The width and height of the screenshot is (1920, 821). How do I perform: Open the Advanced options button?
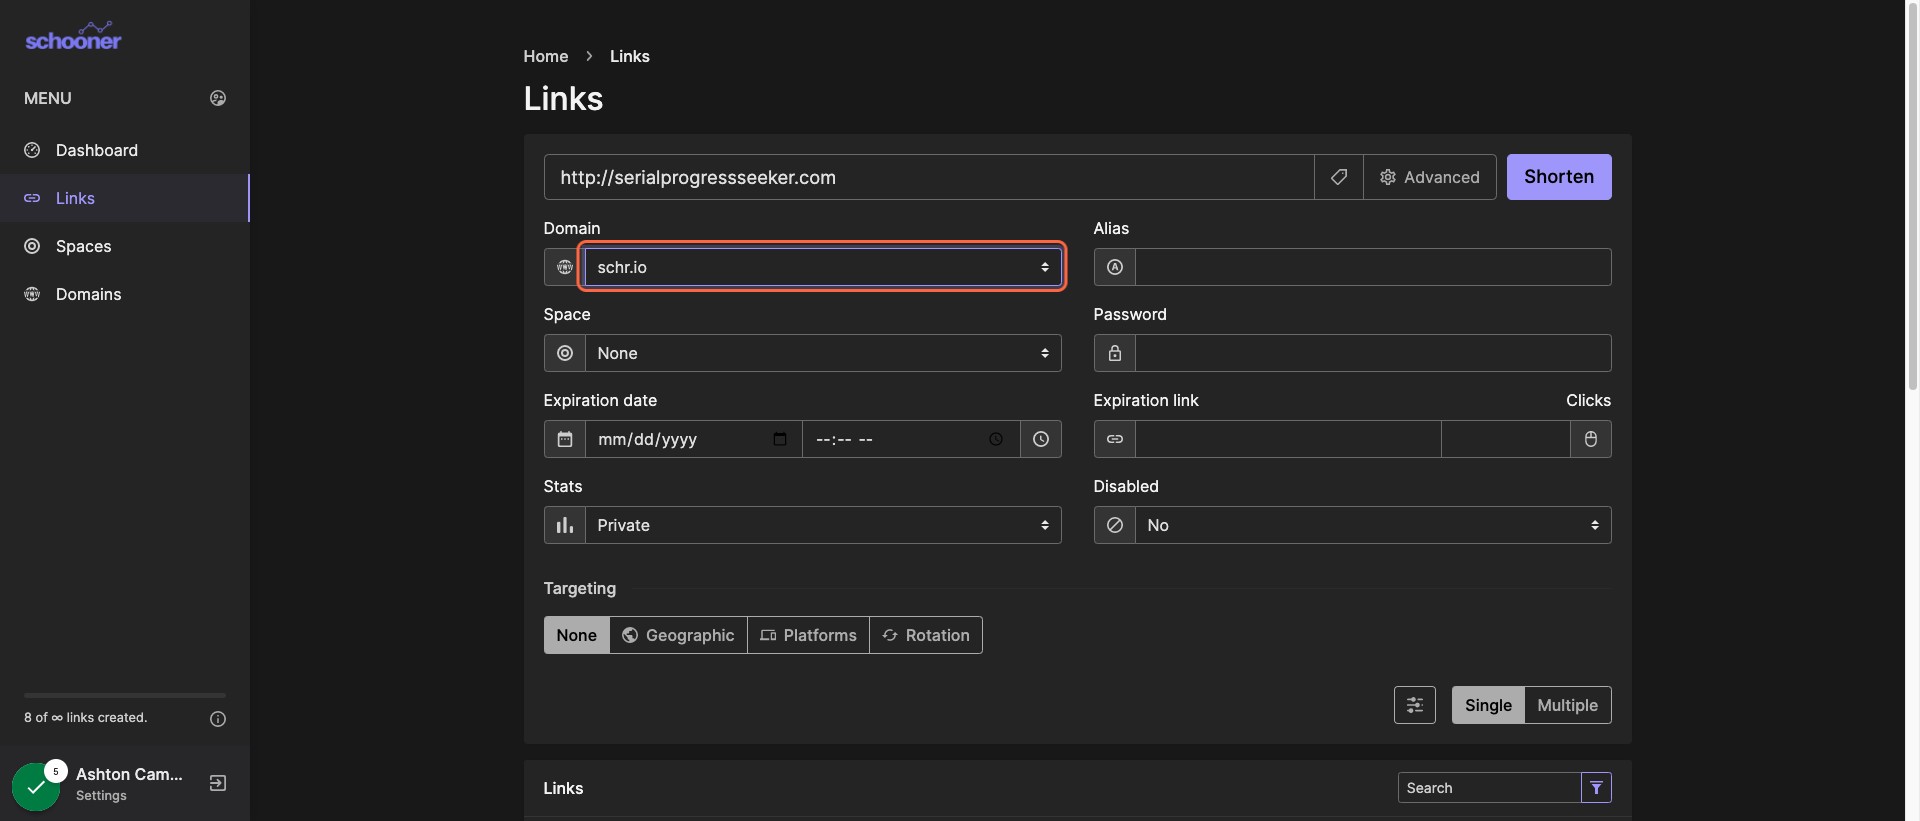(x=1430, y=177)
